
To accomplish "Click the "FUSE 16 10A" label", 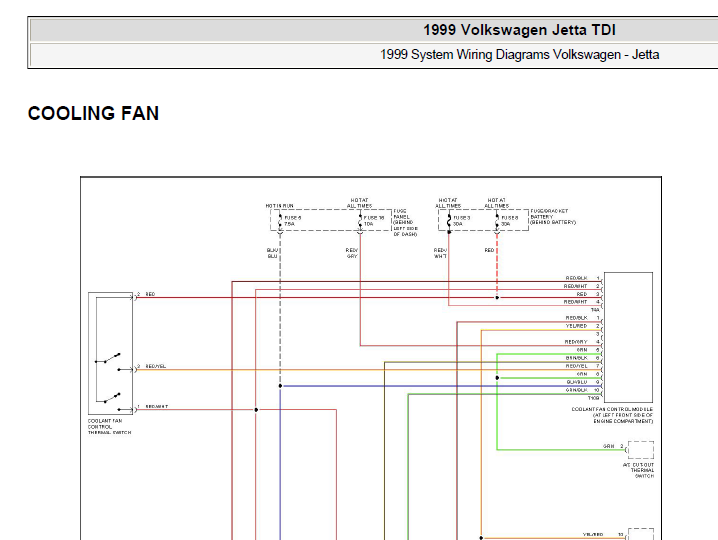I will pyautogui.click(x=374, y=221).
